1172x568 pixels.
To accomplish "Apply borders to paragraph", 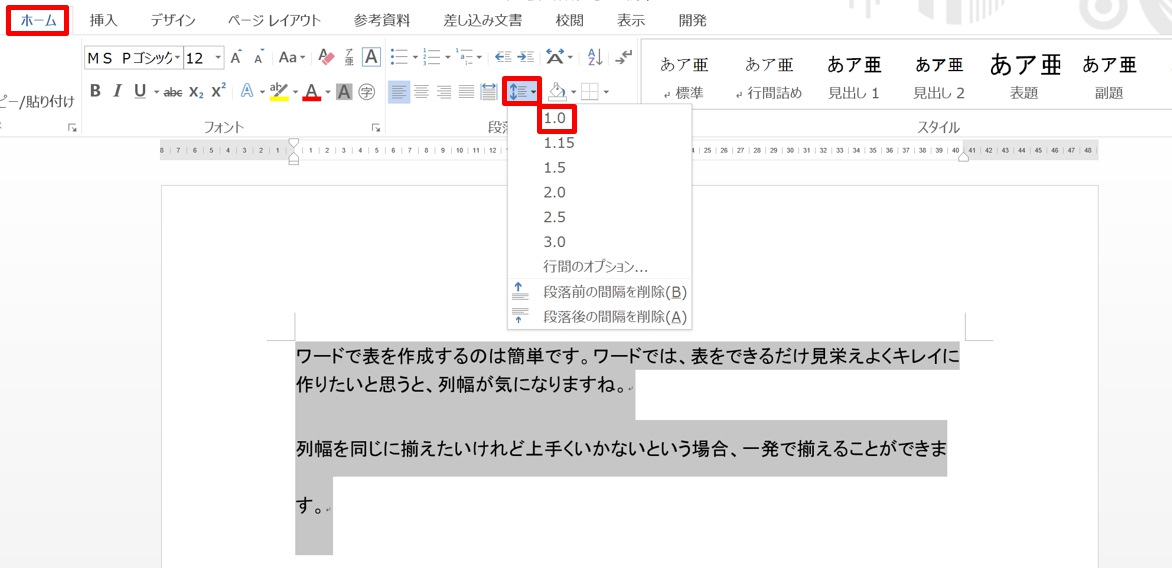I will (x=590, y=92).
